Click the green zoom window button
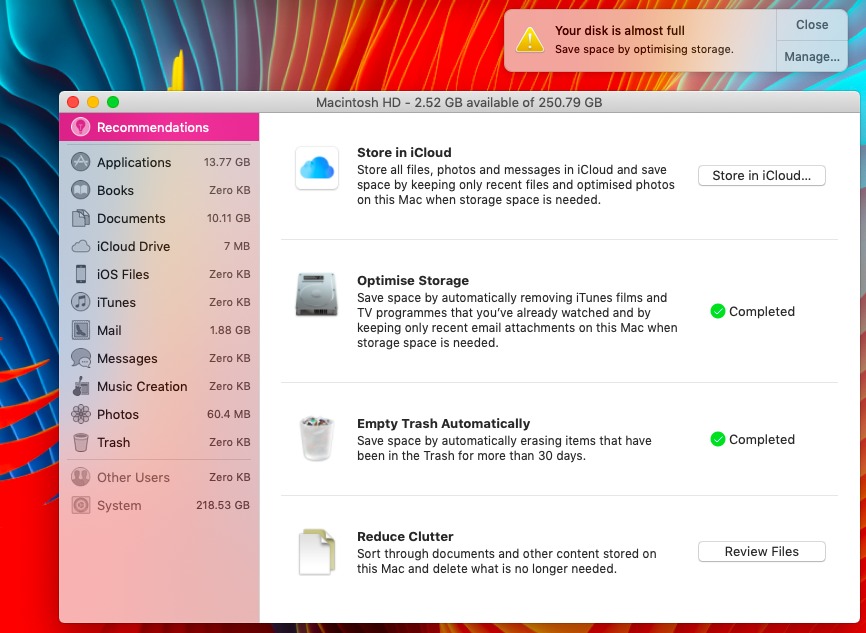The image size is (866, 633). 113,102
